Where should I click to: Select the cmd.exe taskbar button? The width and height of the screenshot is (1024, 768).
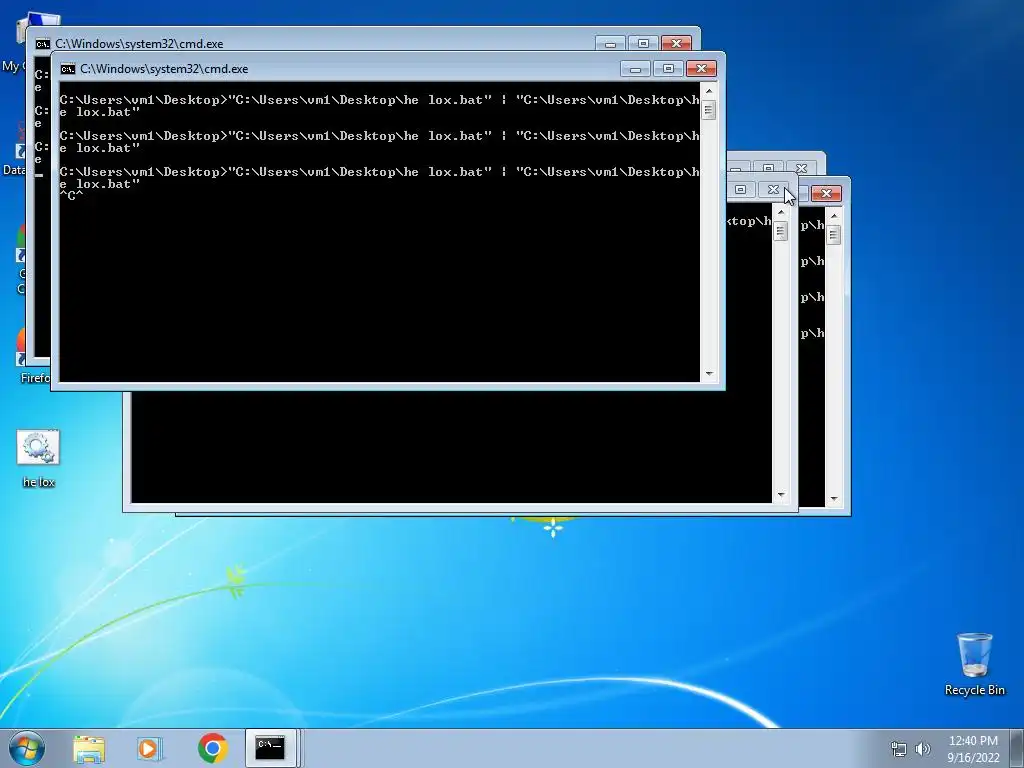pyautogui.click(x=270, y=748)
